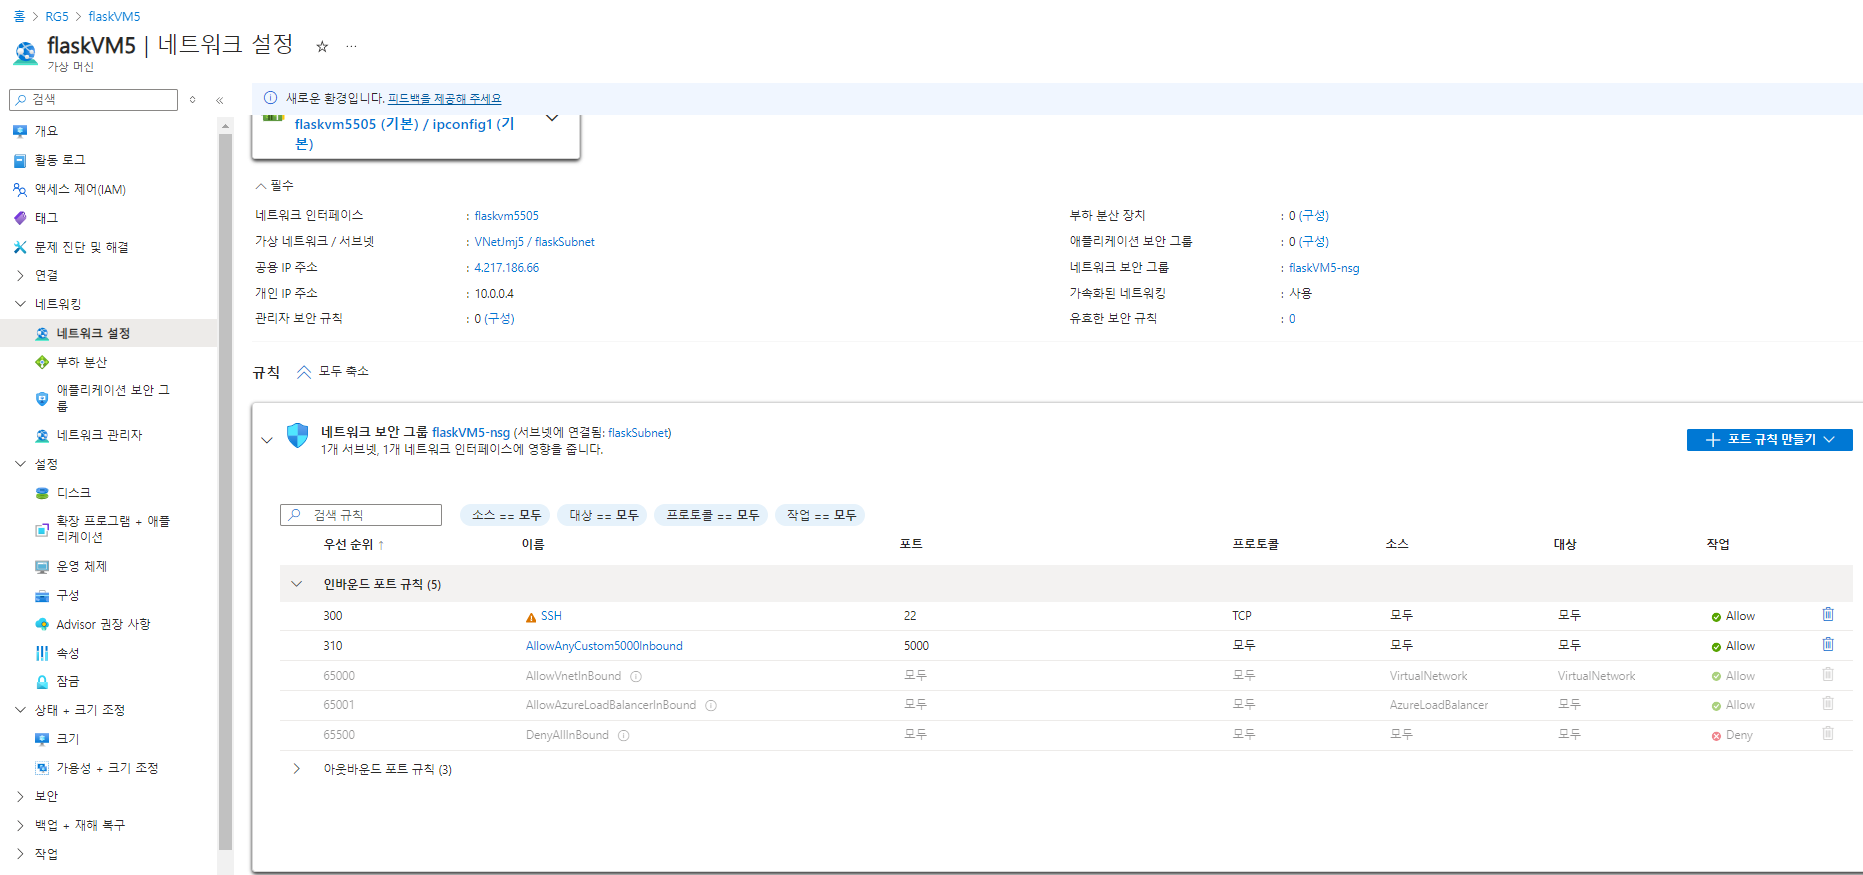
Task: Open flaskVM5-nsg link in essentials
Action: coord(1324,268)
